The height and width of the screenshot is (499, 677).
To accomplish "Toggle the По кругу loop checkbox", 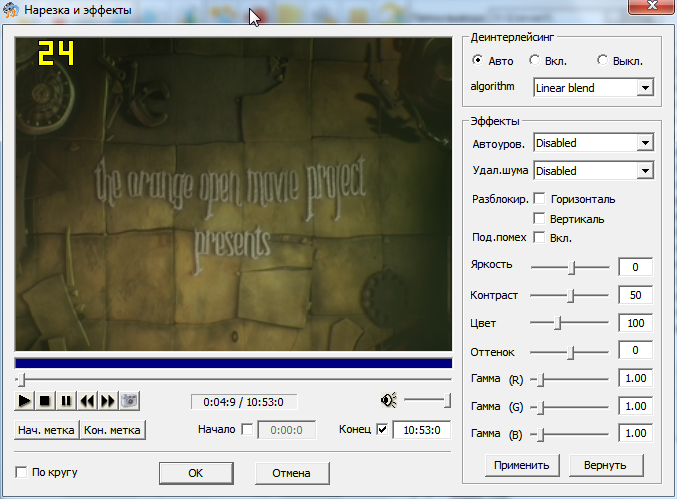I will 21,472.
